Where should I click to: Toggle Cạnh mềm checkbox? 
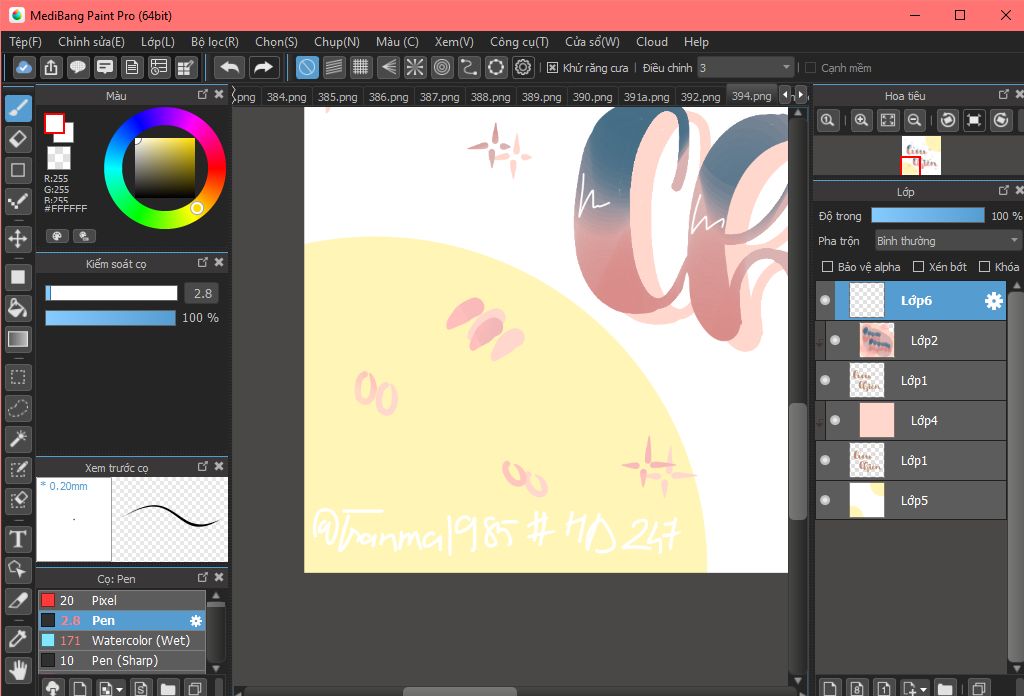810,68
